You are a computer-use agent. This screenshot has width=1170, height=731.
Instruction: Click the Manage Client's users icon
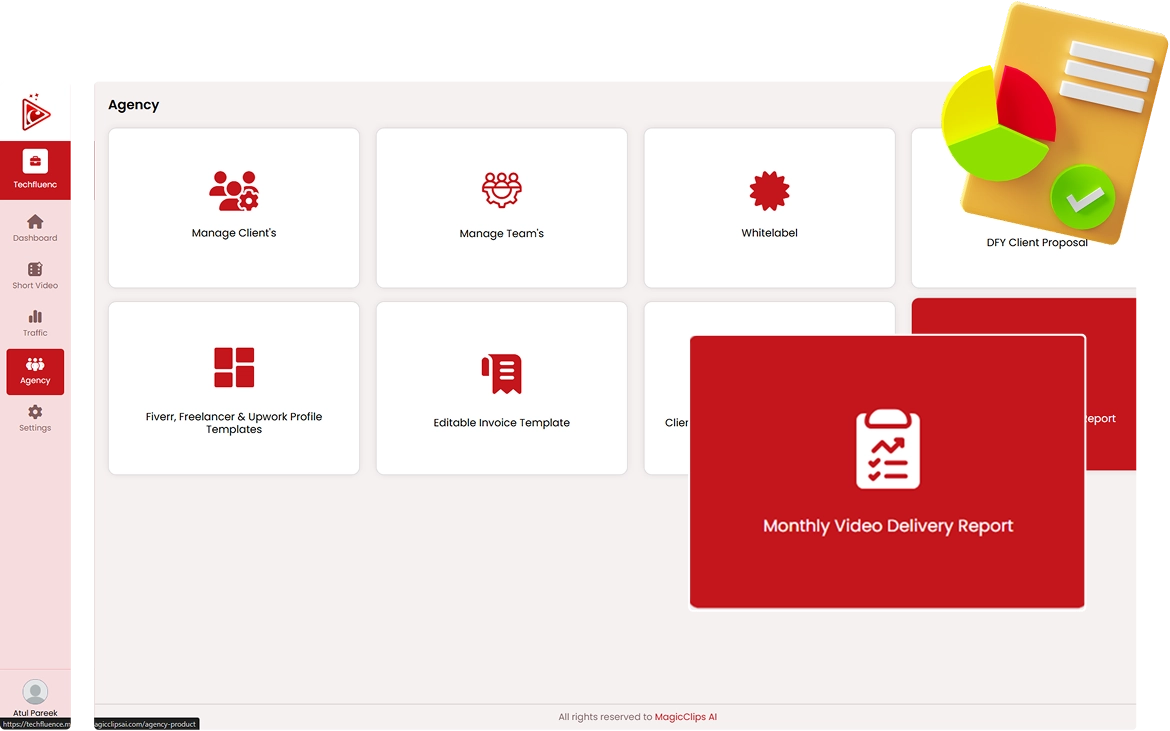click(234, 190)
